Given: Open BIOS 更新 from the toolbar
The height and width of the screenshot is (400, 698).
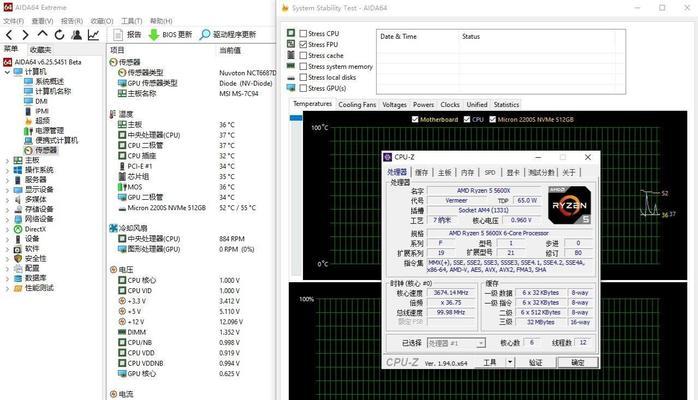Looking at the screenshot, I should point(170,35).
